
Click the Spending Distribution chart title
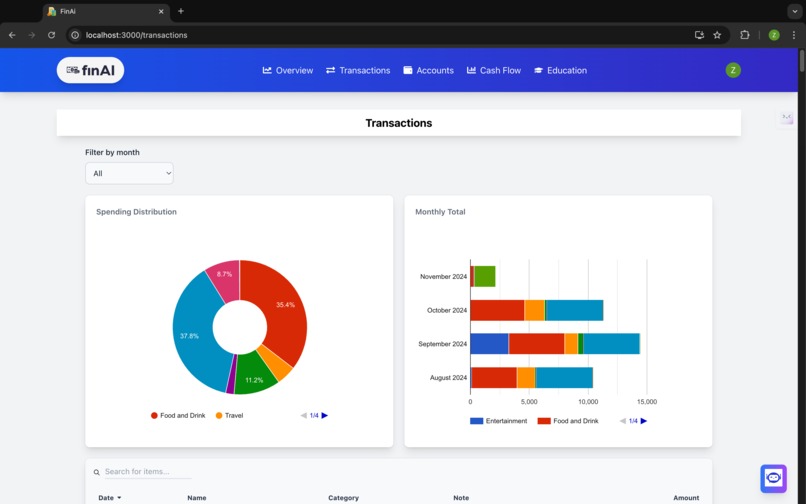coord(136,212)
